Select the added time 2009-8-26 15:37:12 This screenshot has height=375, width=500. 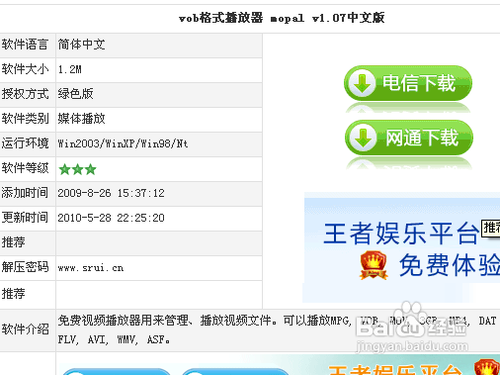[111, 193]
